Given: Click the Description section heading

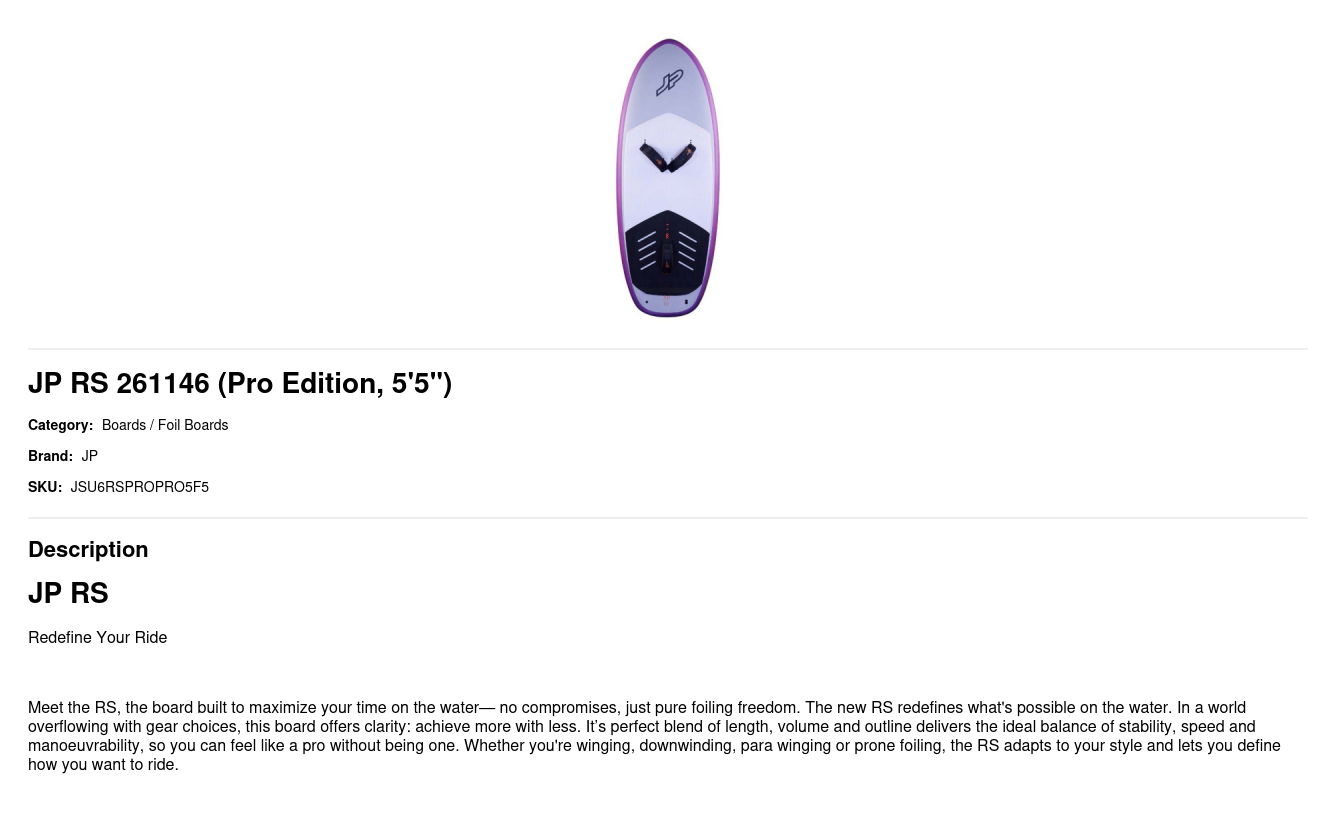Looking at the screenshot, I should coord(88,549).
